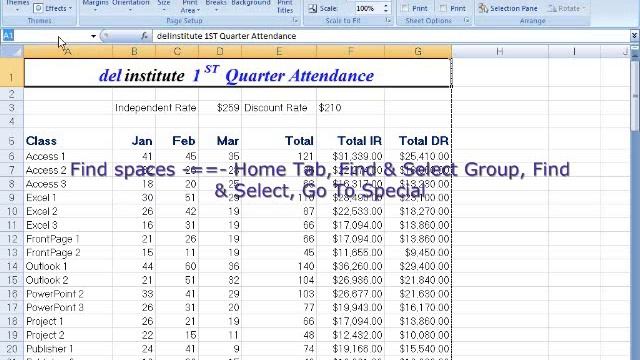Click the '$36,260.00' Total IR cell
The image size is (640, 360).
(351, 267)
